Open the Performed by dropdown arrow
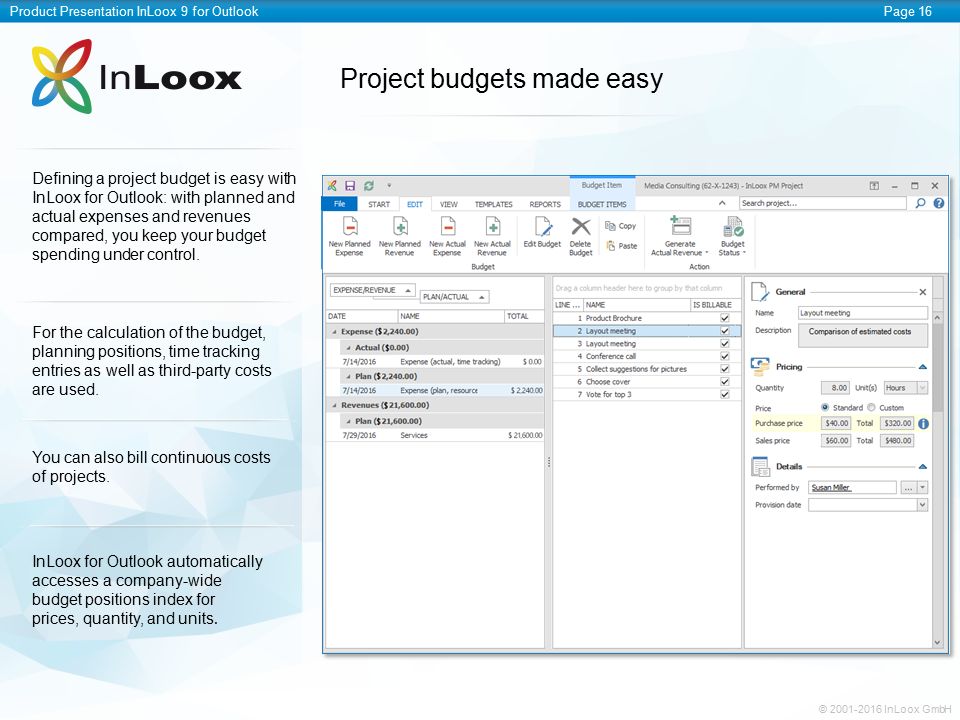The image size is (960, 720). coord(923,488)
